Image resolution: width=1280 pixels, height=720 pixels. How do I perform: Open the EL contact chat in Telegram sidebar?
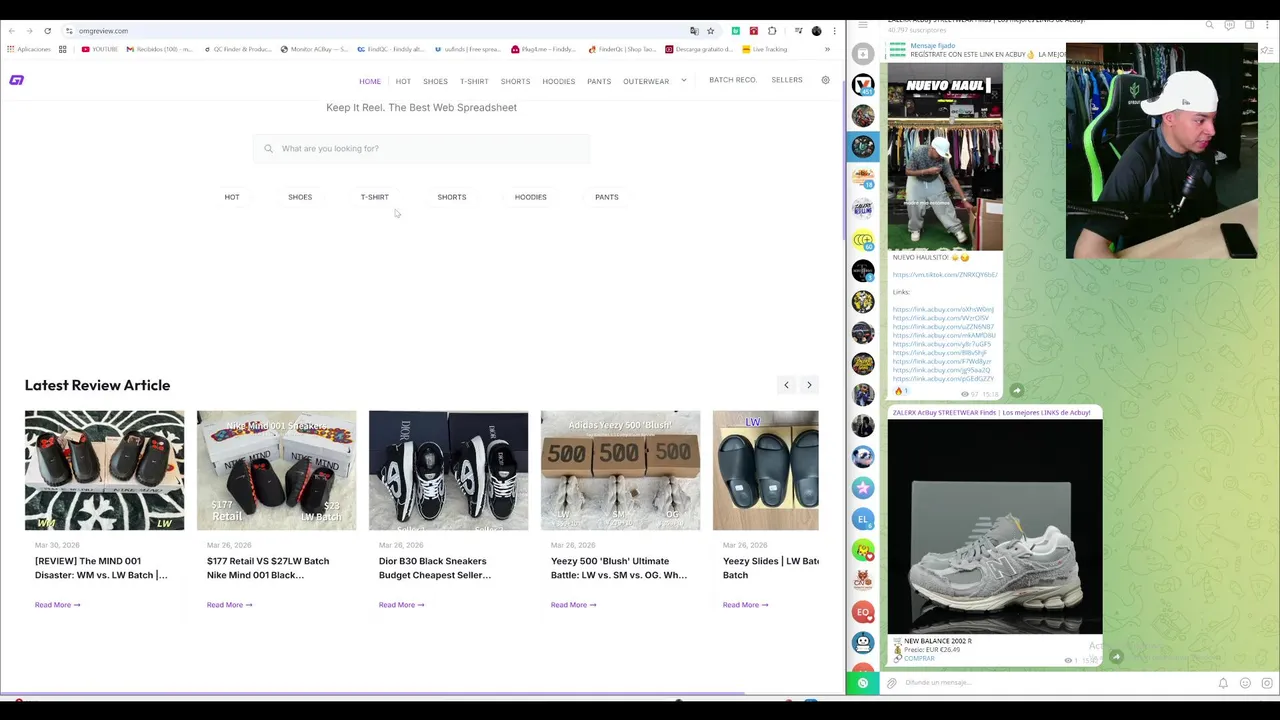pyautogui.click(x=863, y=519)
